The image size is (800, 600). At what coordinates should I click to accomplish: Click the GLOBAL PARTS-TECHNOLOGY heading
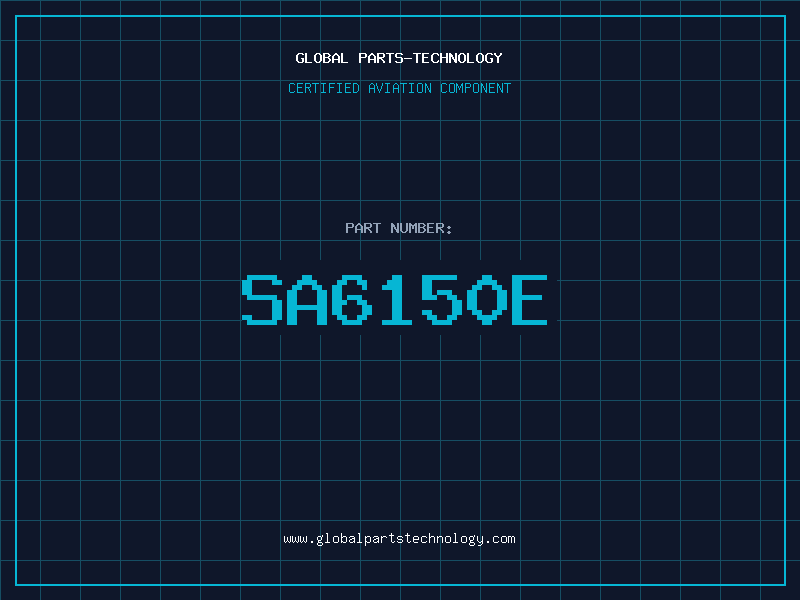click(x=399, y=58)
